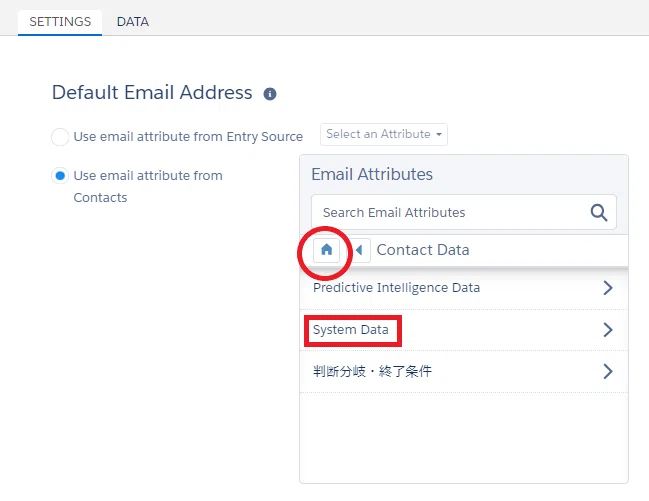Switch to the SETTINGS tab
Image resolution: width=649 pixels, height=501 pixels.
[60, 22]
